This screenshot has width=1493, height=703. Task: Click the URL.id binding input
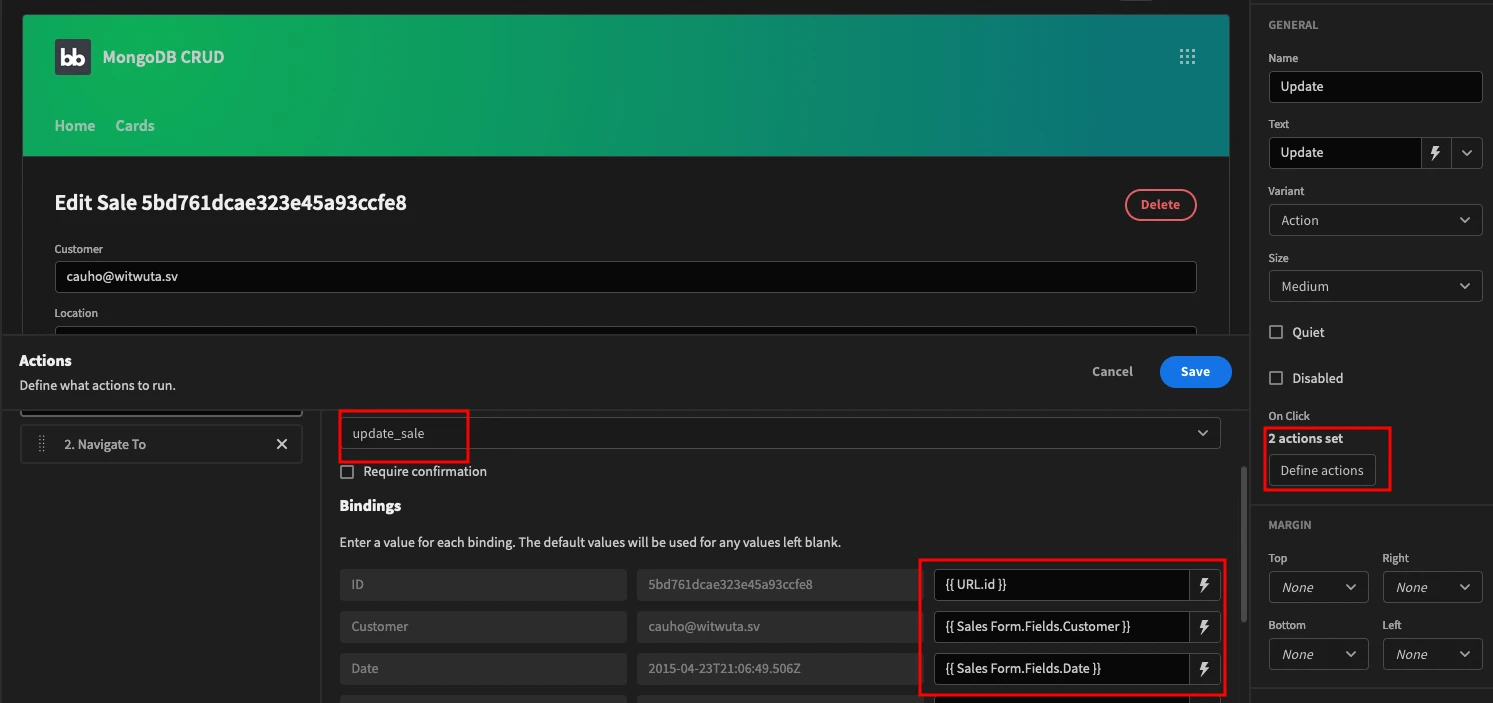[1061, 585]
